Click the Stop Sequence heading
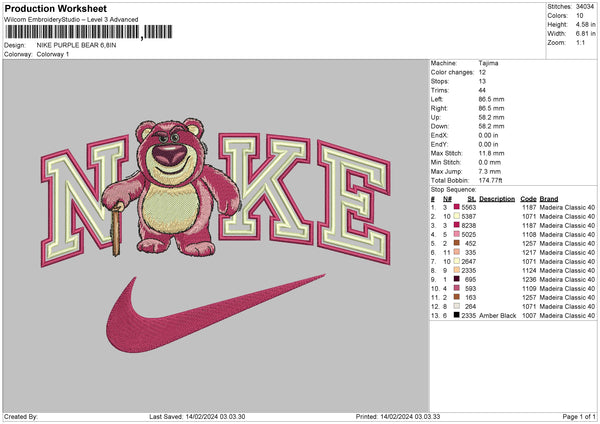 tap(453, 189)
